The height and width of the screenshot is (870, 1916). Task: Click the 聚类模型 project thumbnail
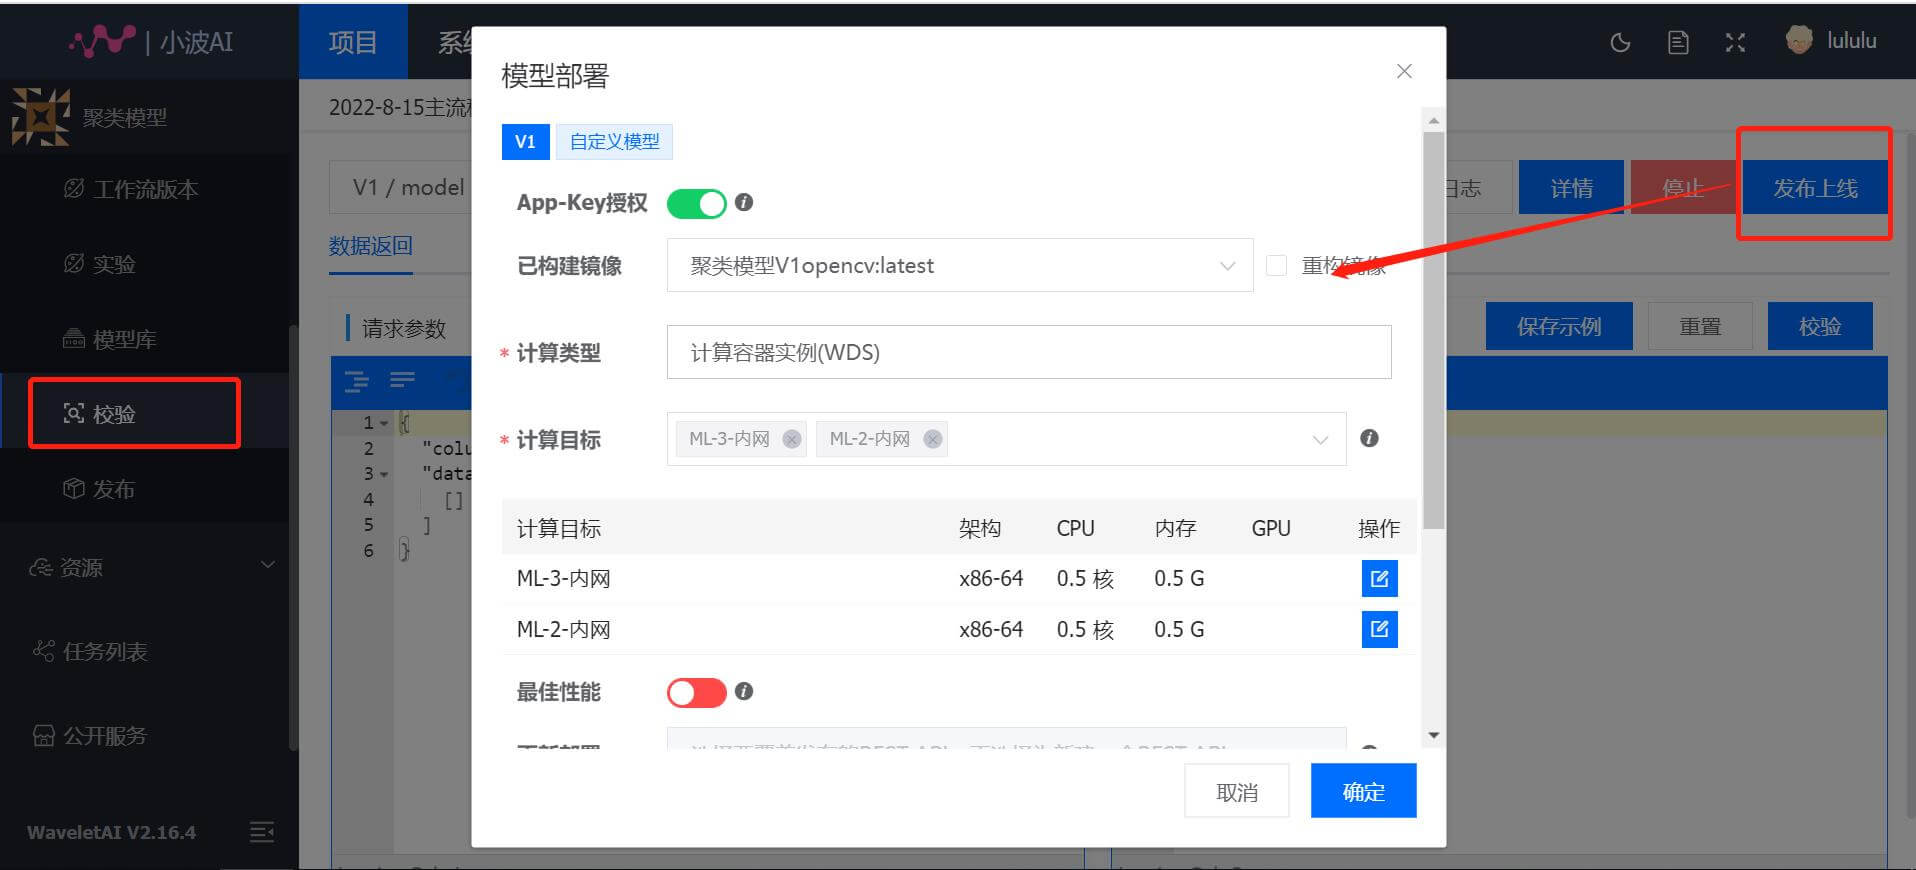point(41,117)
